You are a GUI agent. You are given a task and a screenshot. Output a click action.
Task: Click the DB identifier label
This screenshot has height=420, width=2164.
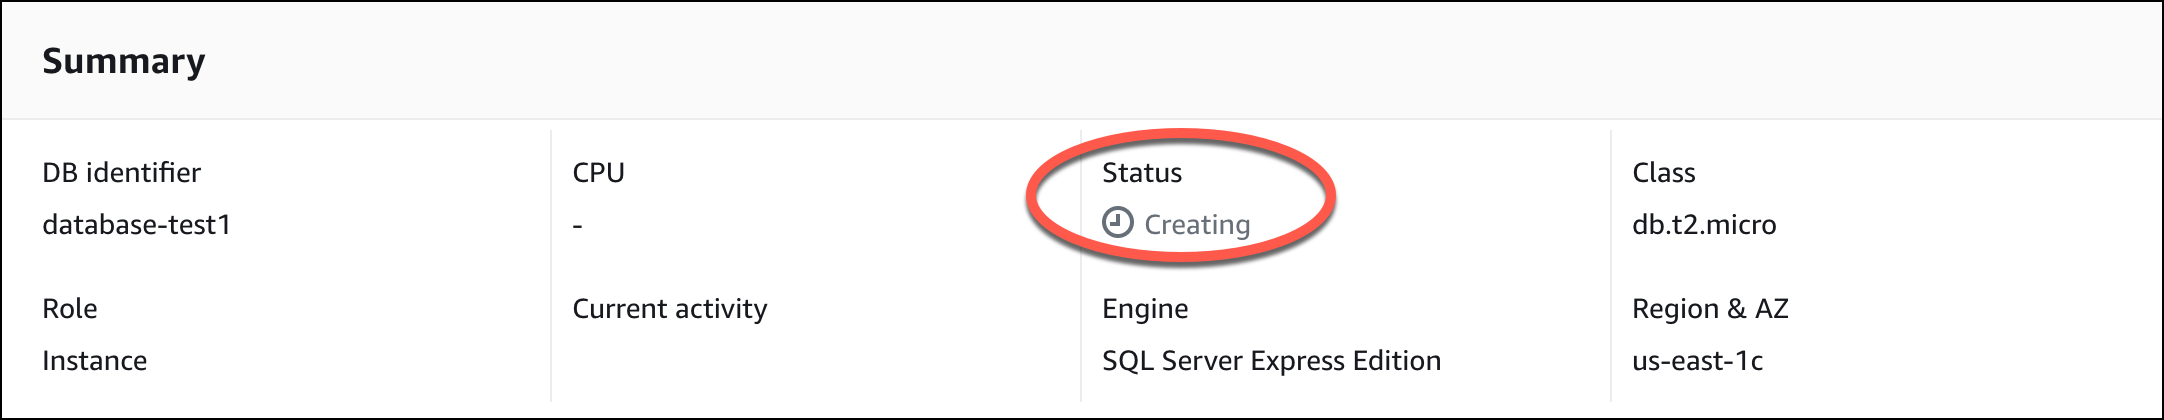click(x=121, y=173)
